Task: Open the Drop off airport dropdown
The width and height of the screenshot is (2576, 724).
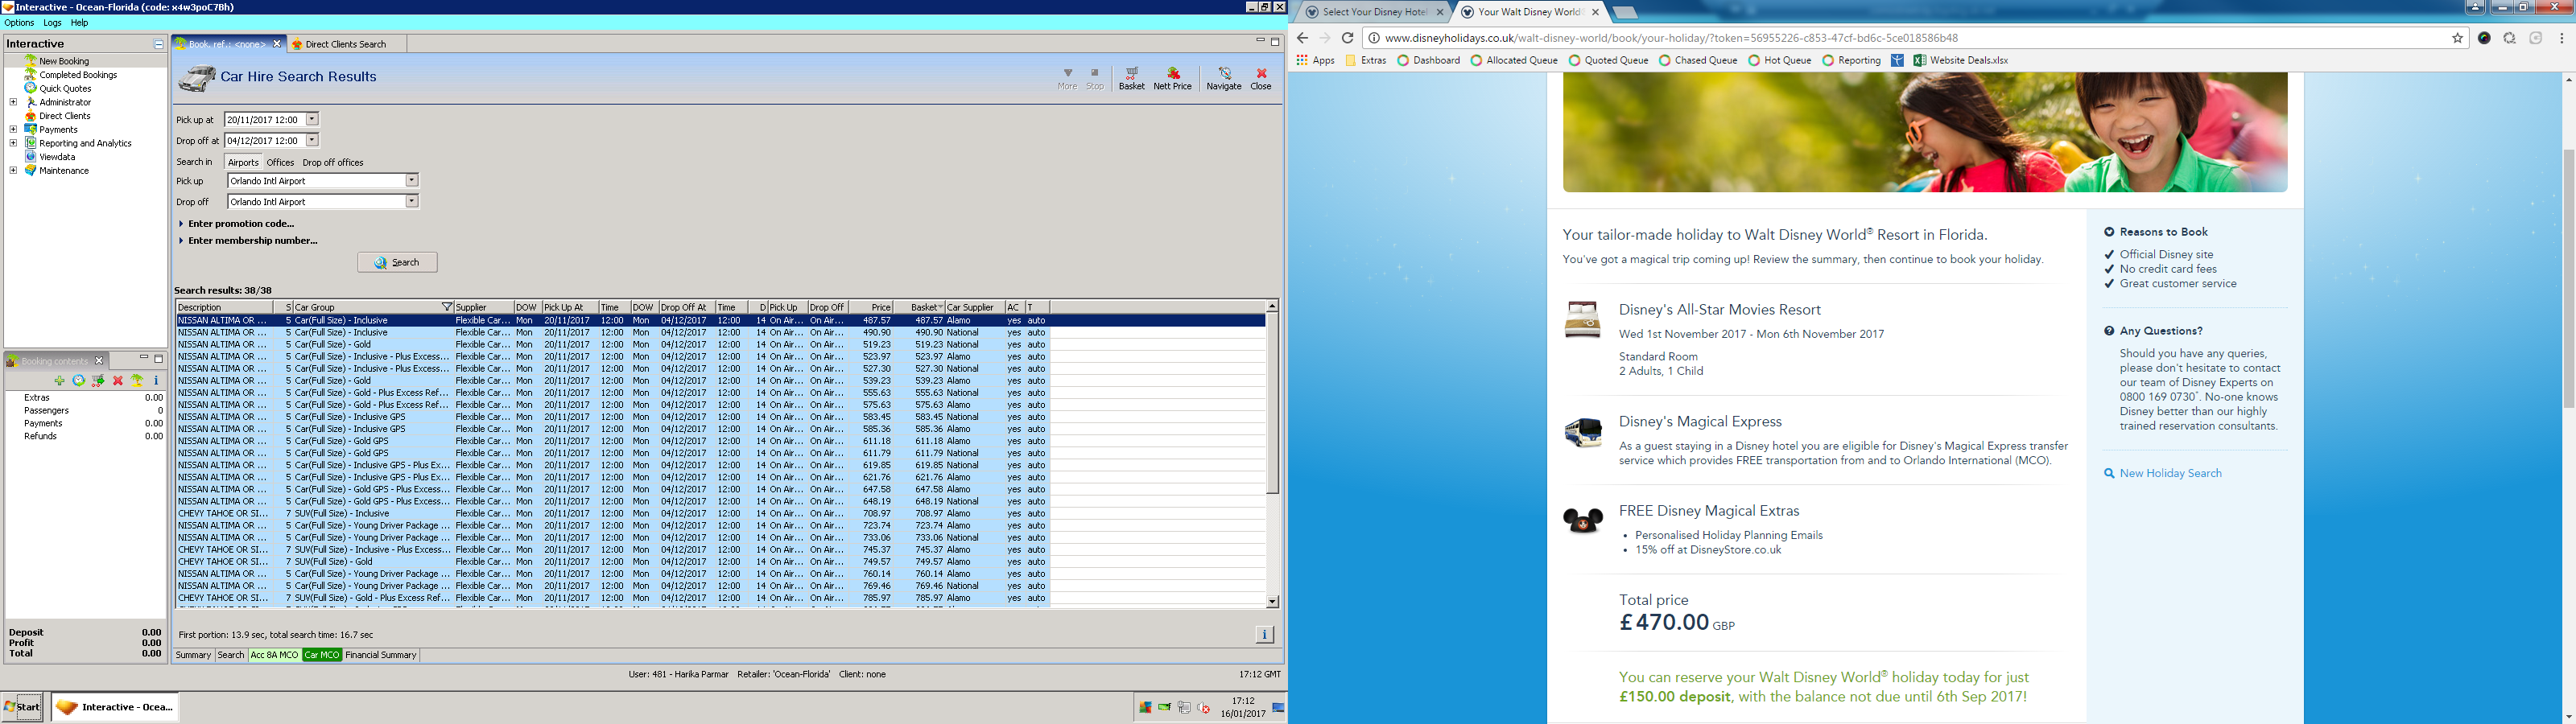Action: point(411,201)
